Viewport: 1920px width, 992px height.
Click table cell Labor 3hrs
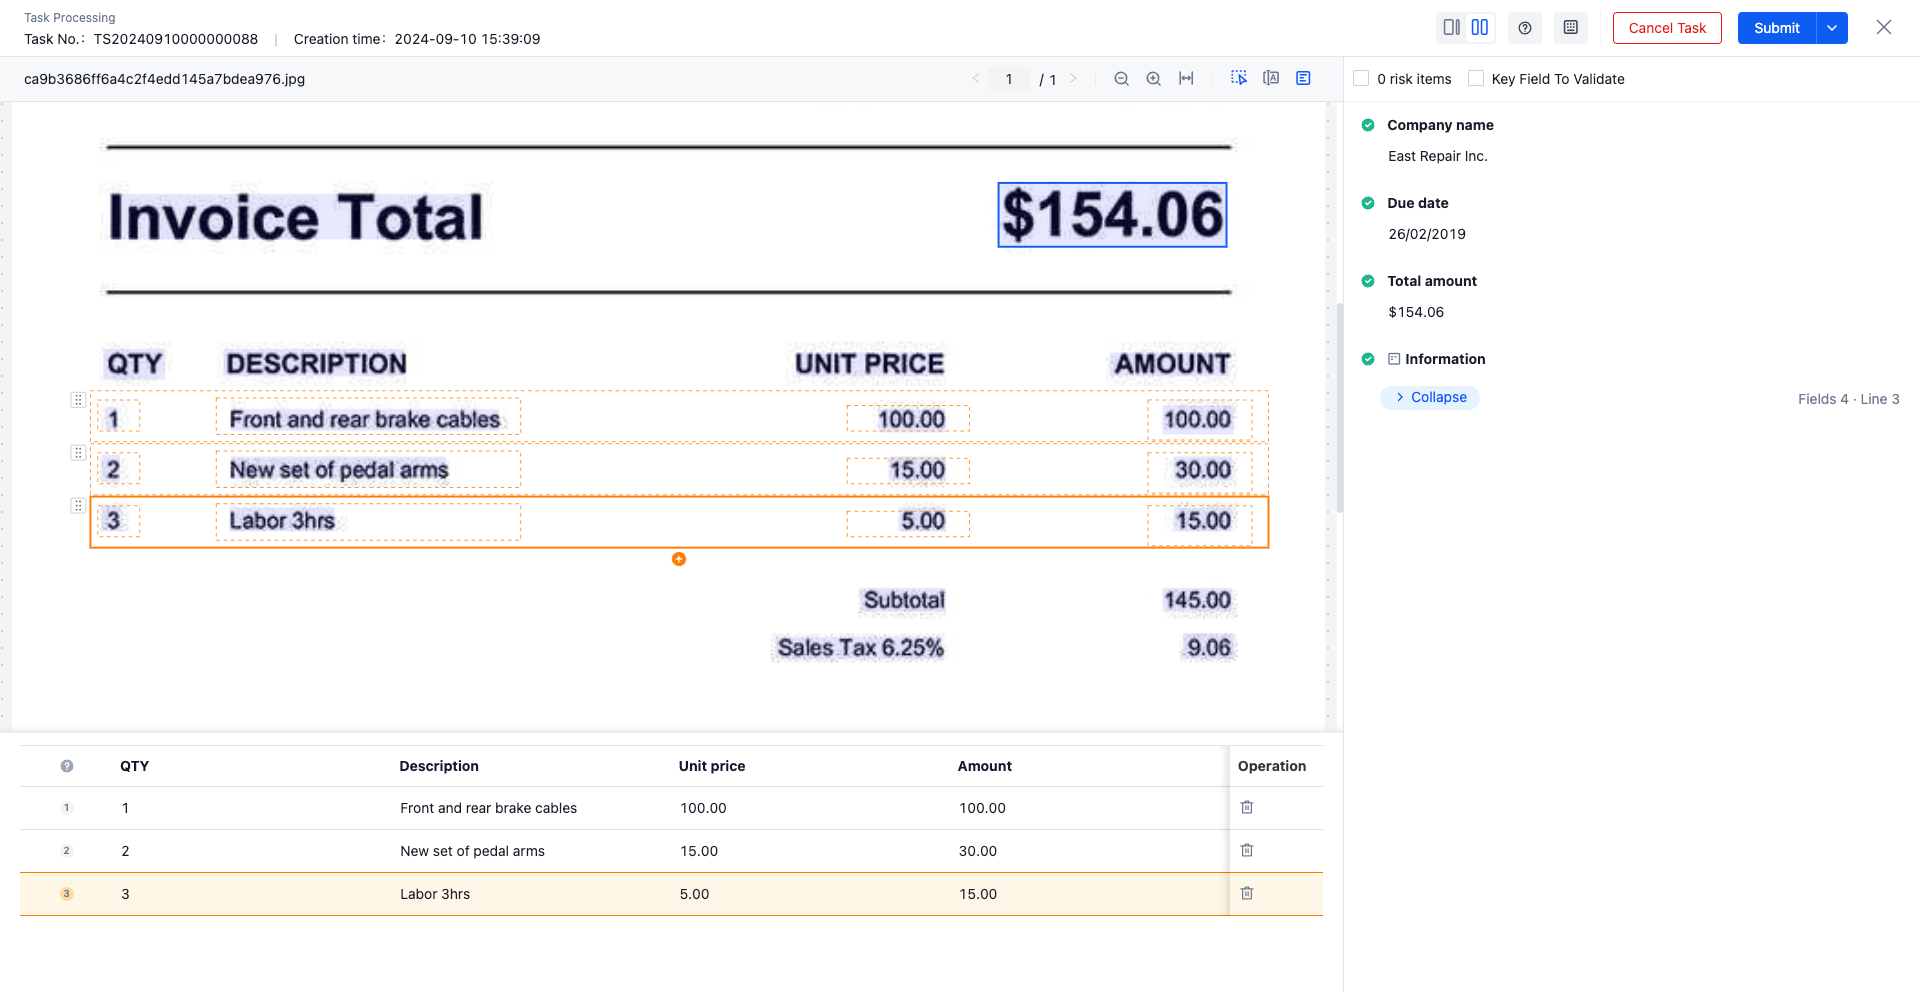coord(435,894)
